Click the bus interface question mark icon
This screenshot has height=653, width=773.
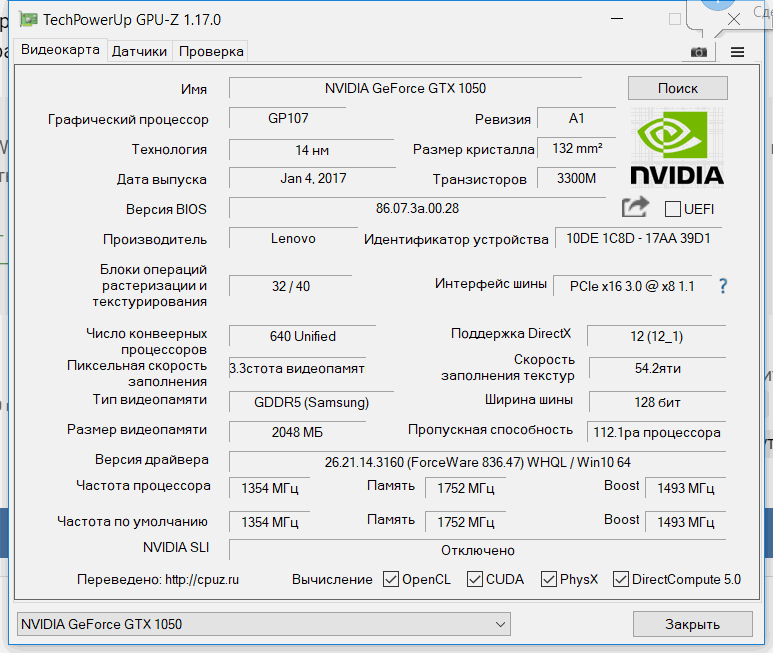(x=723, y=286)
